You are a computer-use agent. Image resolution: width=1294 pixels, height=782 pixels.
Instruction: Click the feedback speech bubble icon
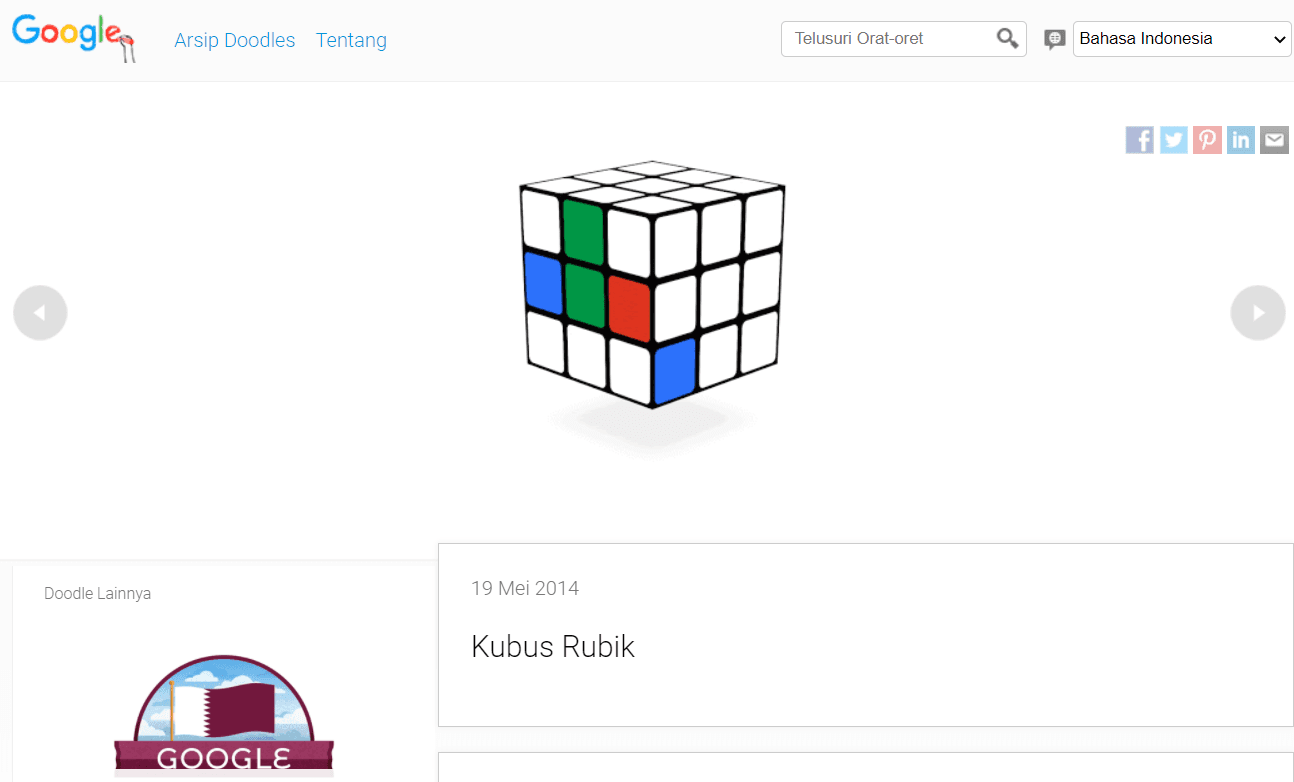(1054, 39)
